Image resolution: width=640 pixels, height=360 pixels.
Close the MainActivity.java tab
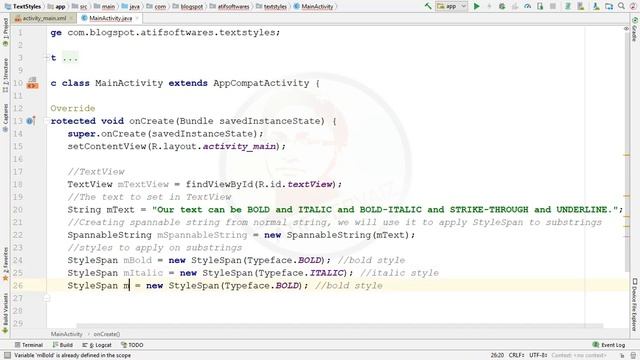tap(137, 18)
